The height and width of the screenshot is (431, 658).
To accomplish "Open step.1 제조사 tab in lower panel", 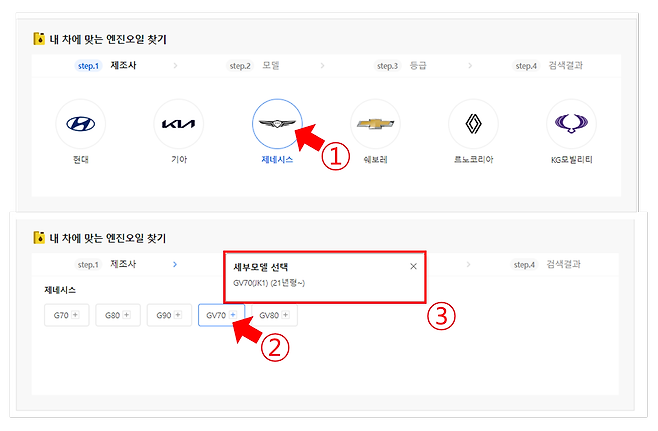I will pos(106,264).
